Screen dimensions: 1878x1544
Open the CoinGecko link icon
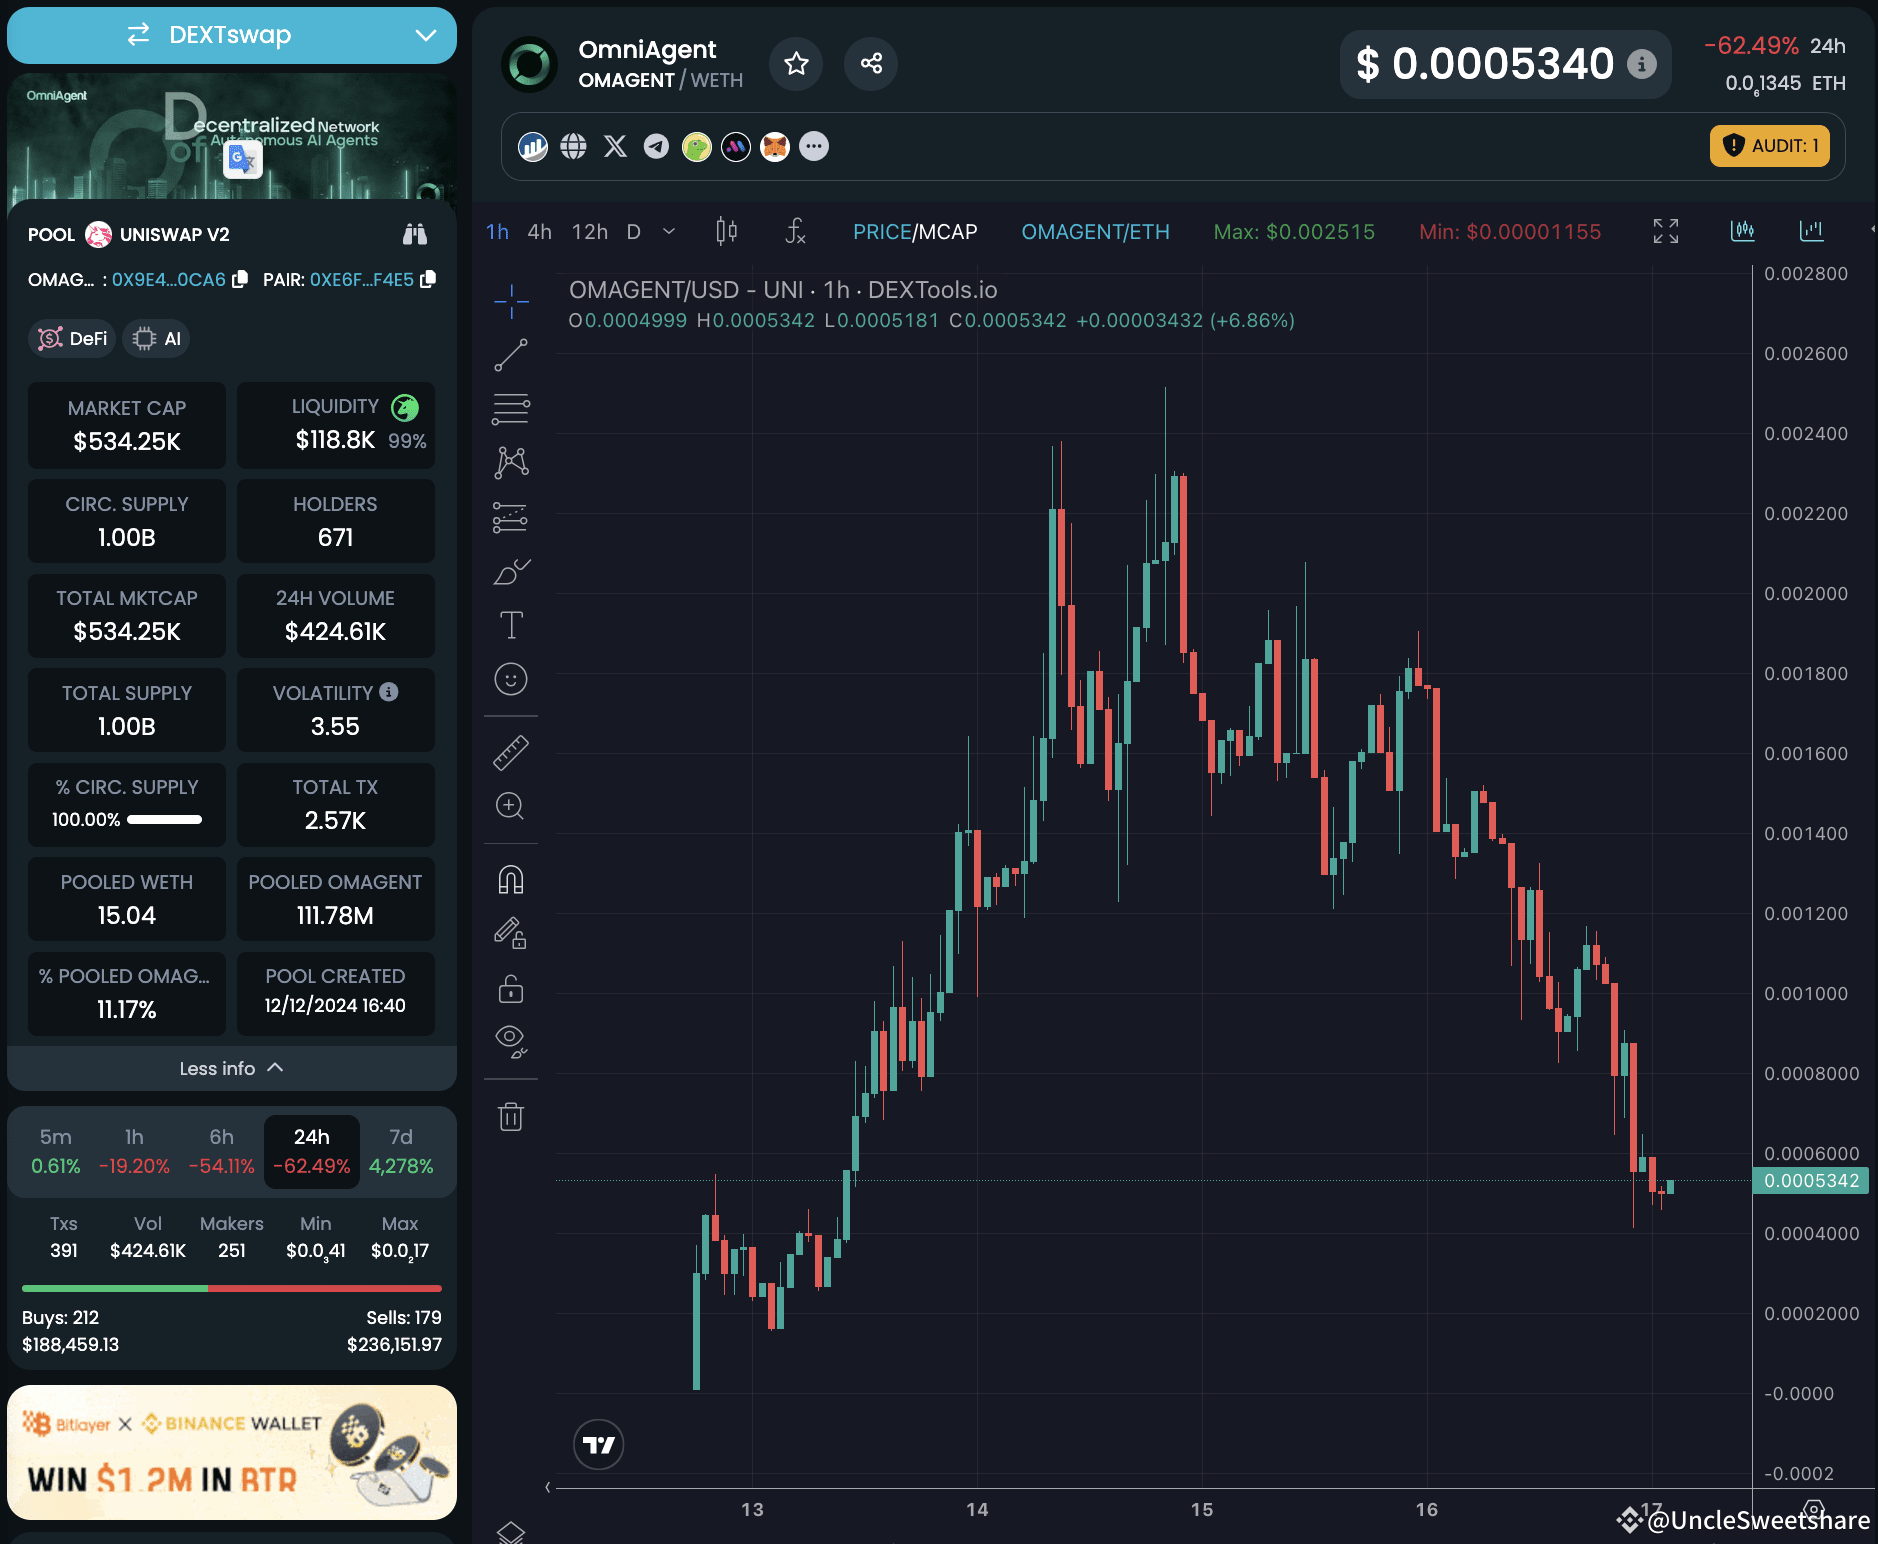click(x=696, y=147)
